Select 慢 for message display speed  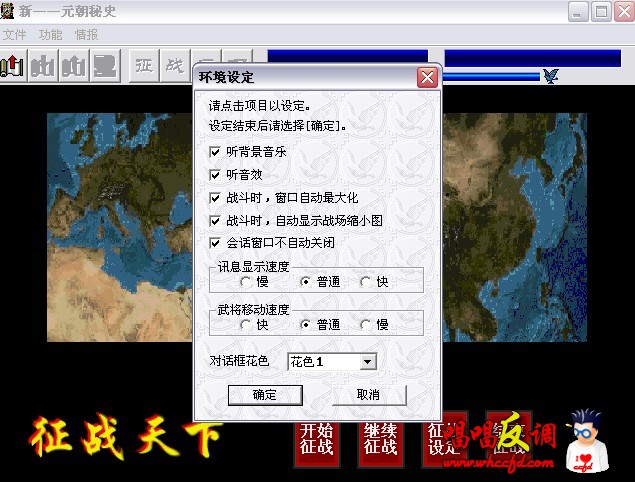coord(247,282)
